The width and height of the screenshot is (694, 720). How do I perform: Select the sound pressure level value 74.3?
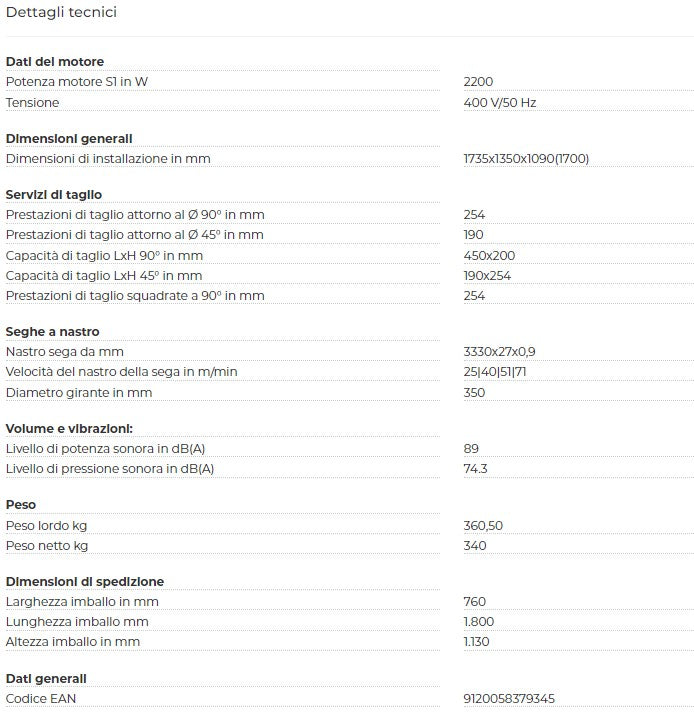475,469
